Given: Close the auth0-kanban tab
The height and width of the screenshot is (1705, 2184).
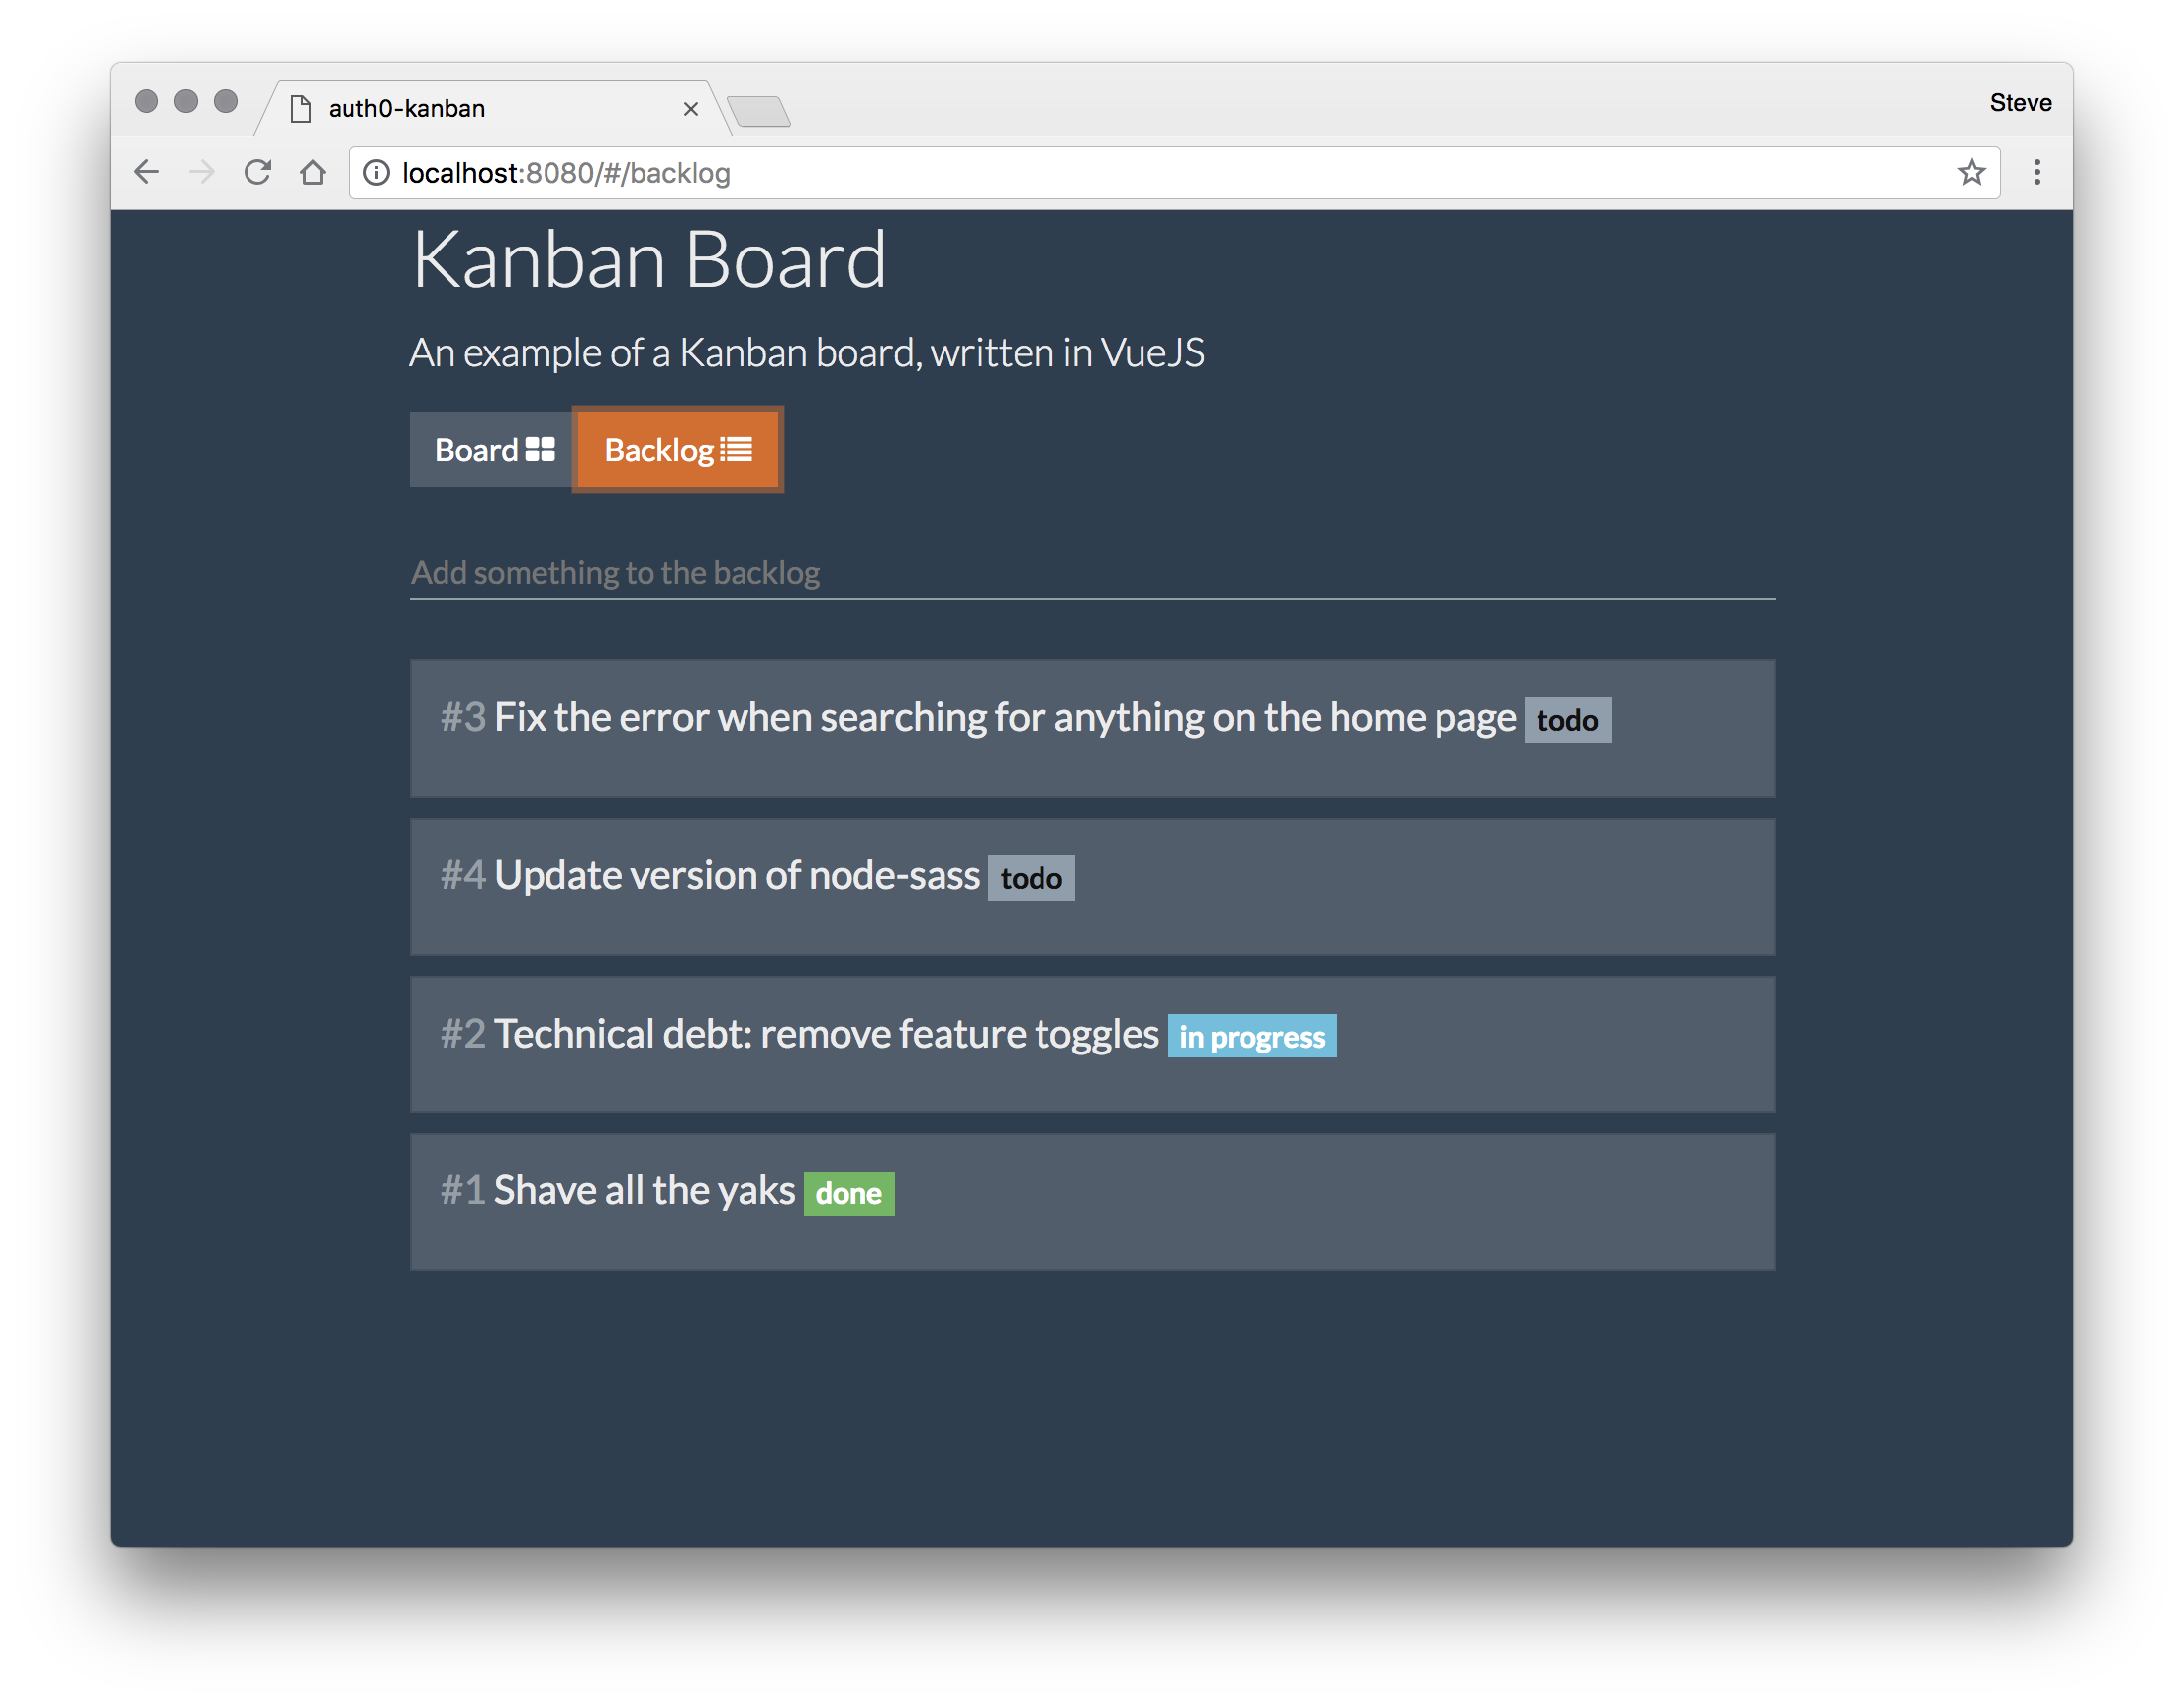Looking at the screenshot, I should pyautogui.click(x=690, y=109).
